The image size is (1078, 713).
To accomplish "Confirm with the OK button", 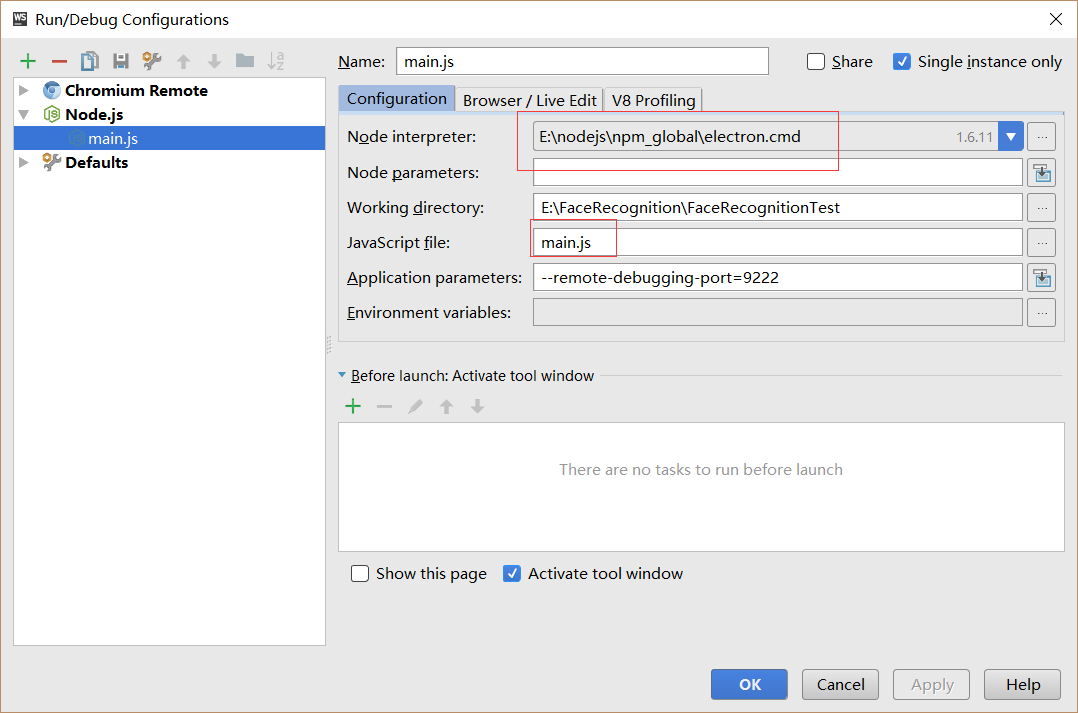I will 749,685.
